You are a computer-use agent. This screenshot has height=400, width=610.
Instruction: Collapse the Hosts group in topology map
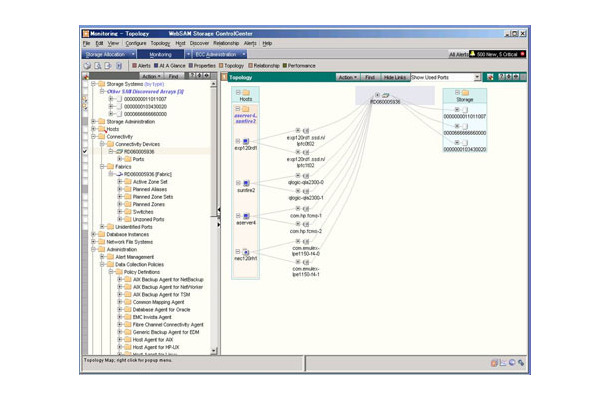[x=238, y=93]
